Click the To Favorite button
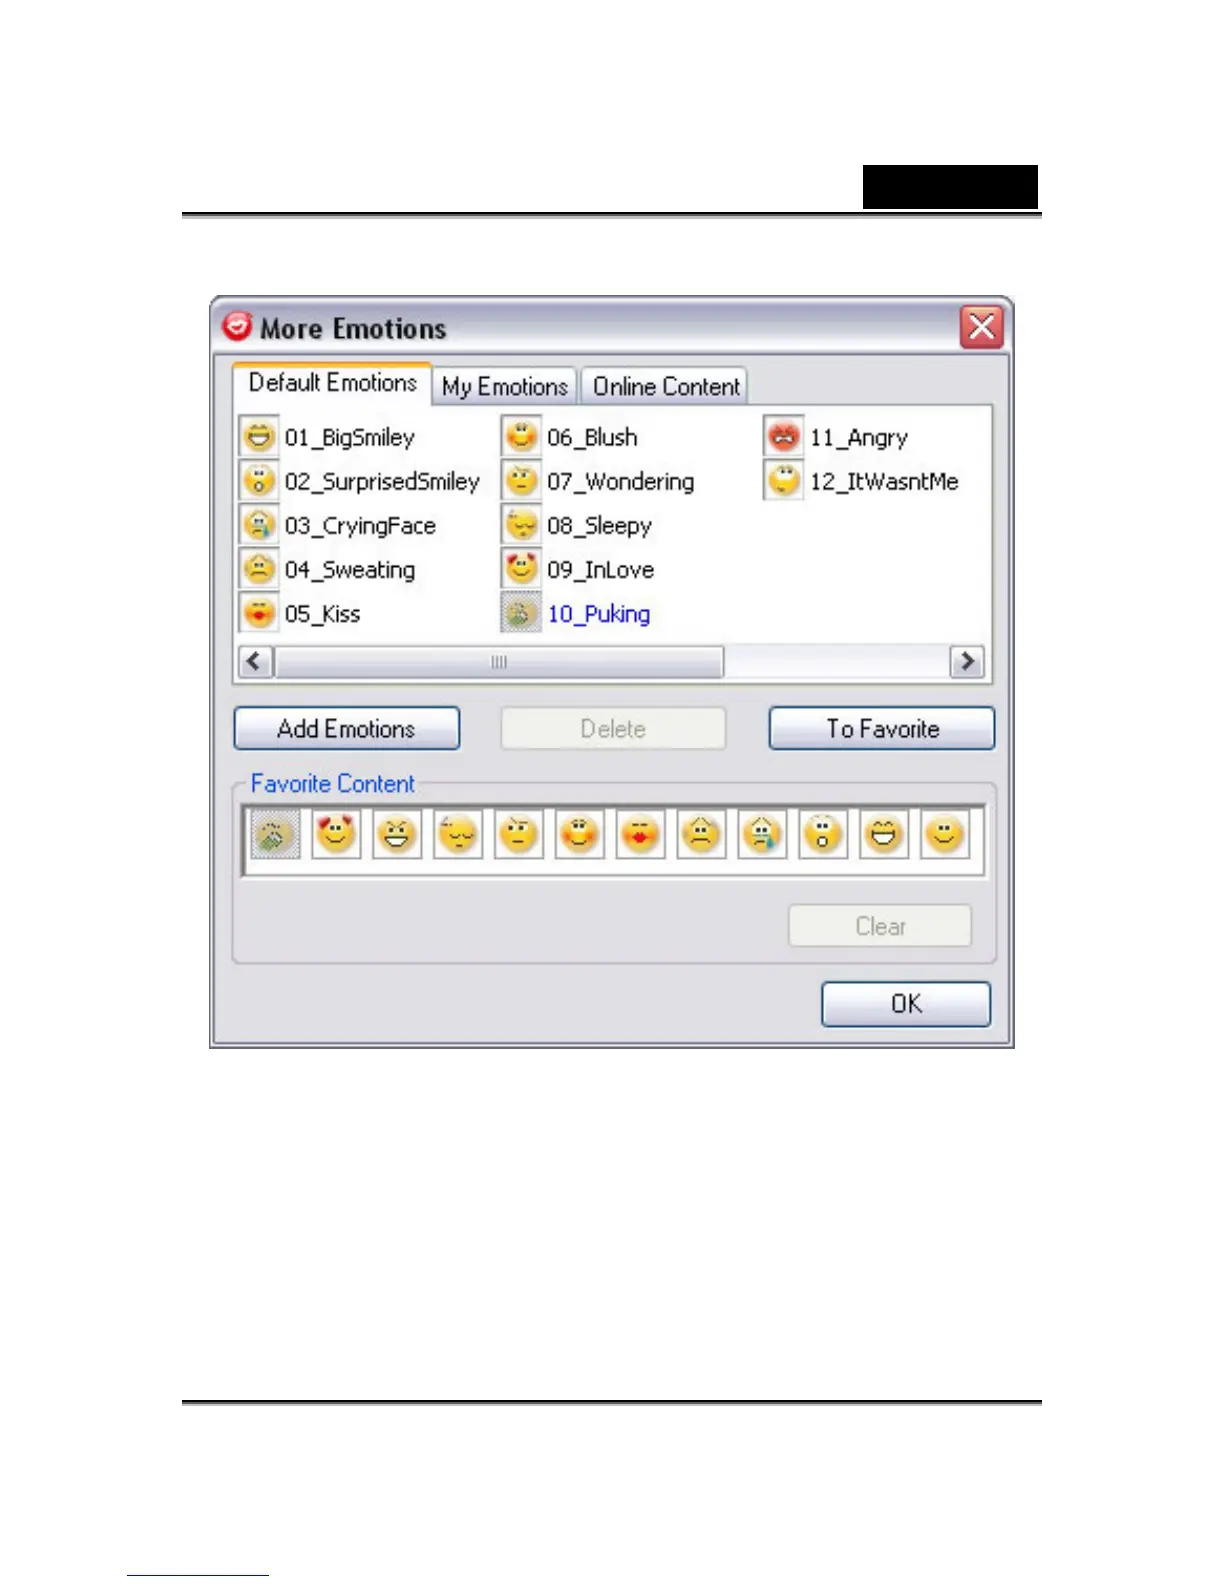Viewport: 1224px width, 1584px height. pos(882,728)
